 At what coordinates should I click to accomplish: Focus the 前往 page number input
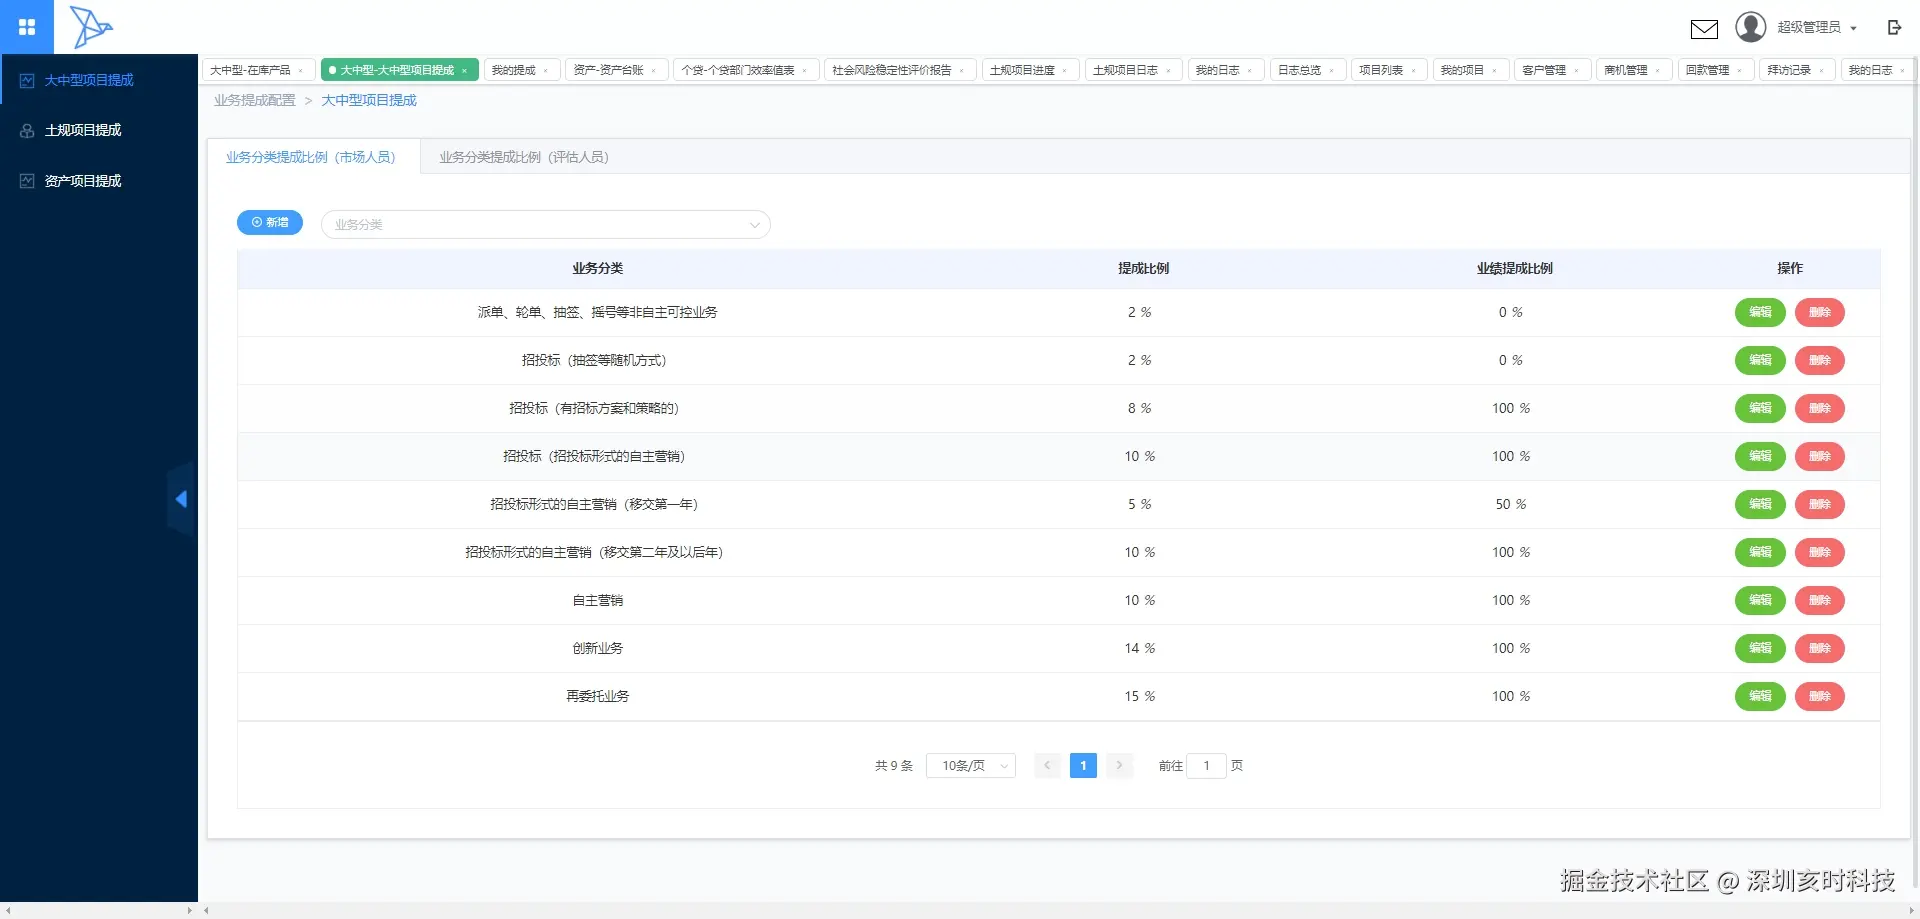click(1206, 765)
